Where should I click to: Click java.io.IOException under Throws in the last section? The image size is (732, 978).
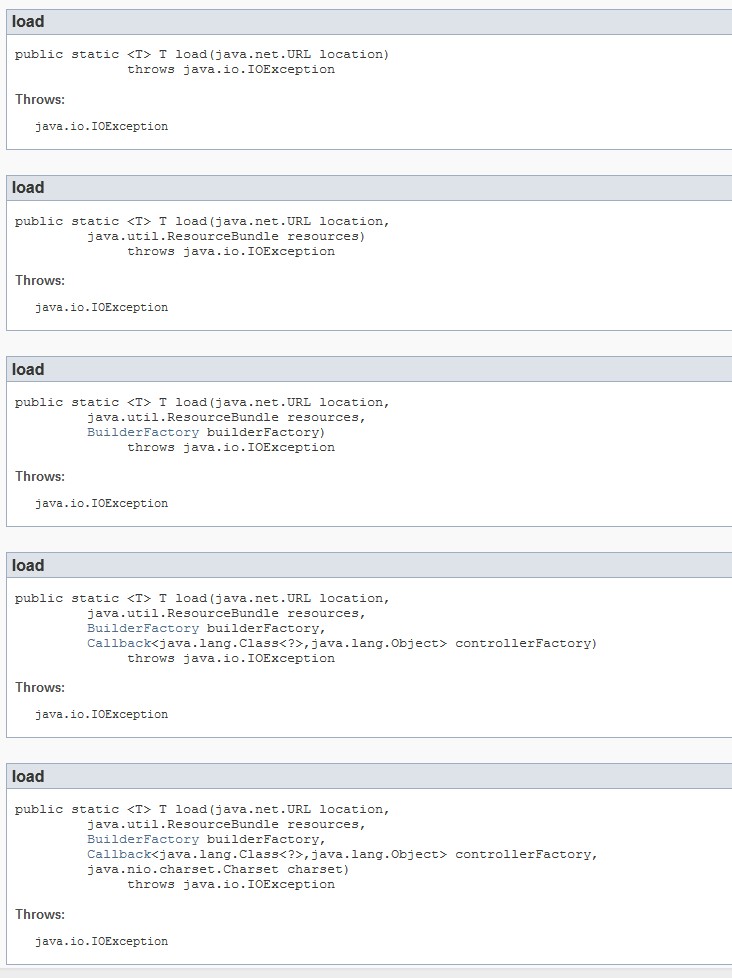pos(101,941)
